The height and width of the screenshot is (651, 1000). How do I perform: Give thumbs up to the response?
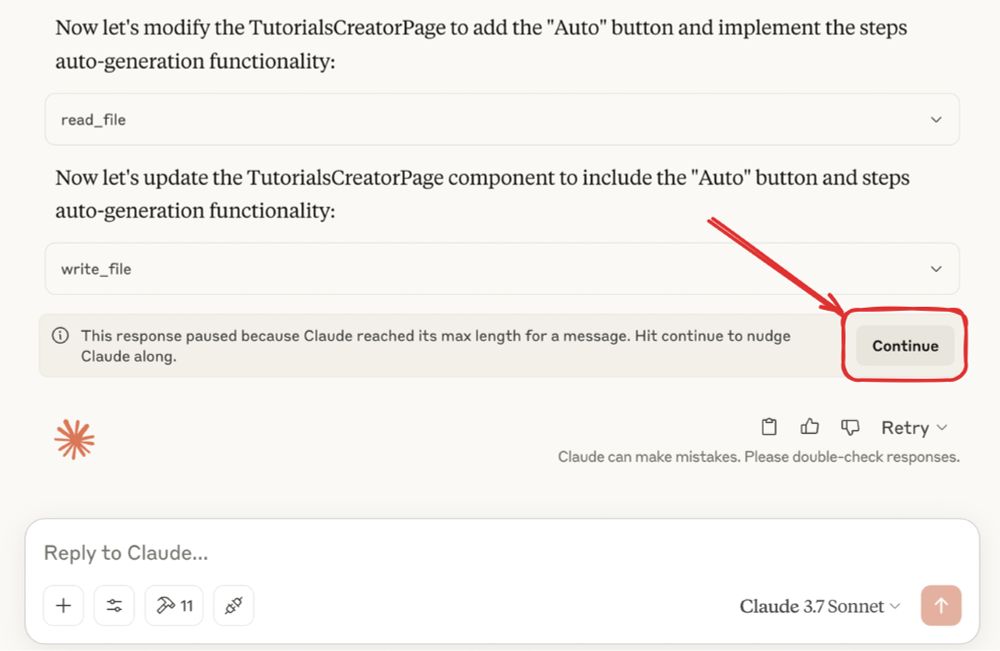(x=809, y=427)
